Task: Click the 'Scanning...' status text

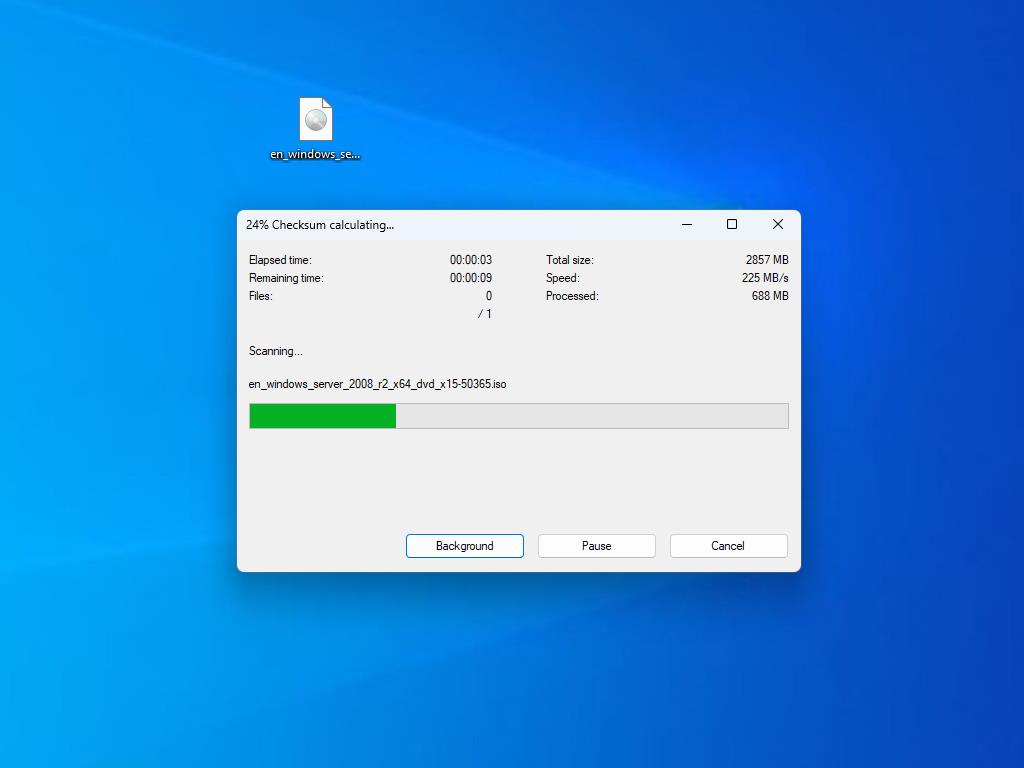Action: click(x=276, y=351)
